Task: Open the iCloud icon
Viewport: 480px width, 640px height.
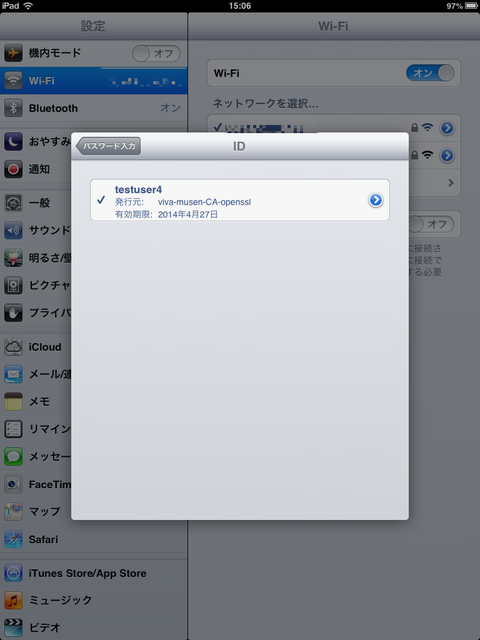Action: tap(13, 347)
